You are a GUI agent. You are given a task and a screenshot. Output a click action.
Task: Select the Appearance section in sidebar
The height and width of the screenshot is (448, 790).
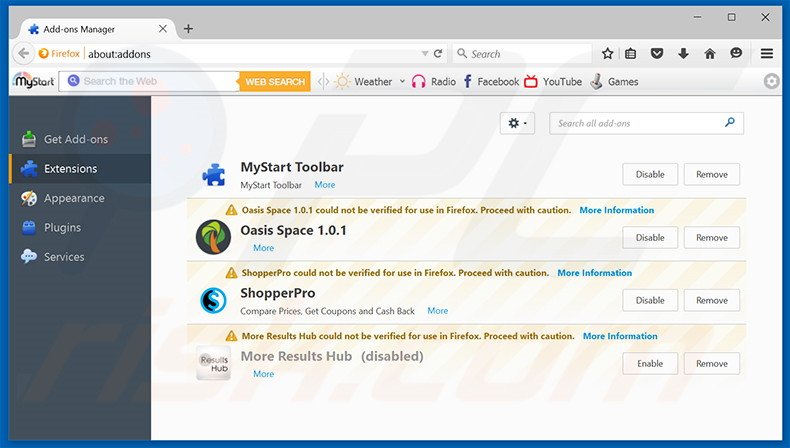(x=73, y=198)
